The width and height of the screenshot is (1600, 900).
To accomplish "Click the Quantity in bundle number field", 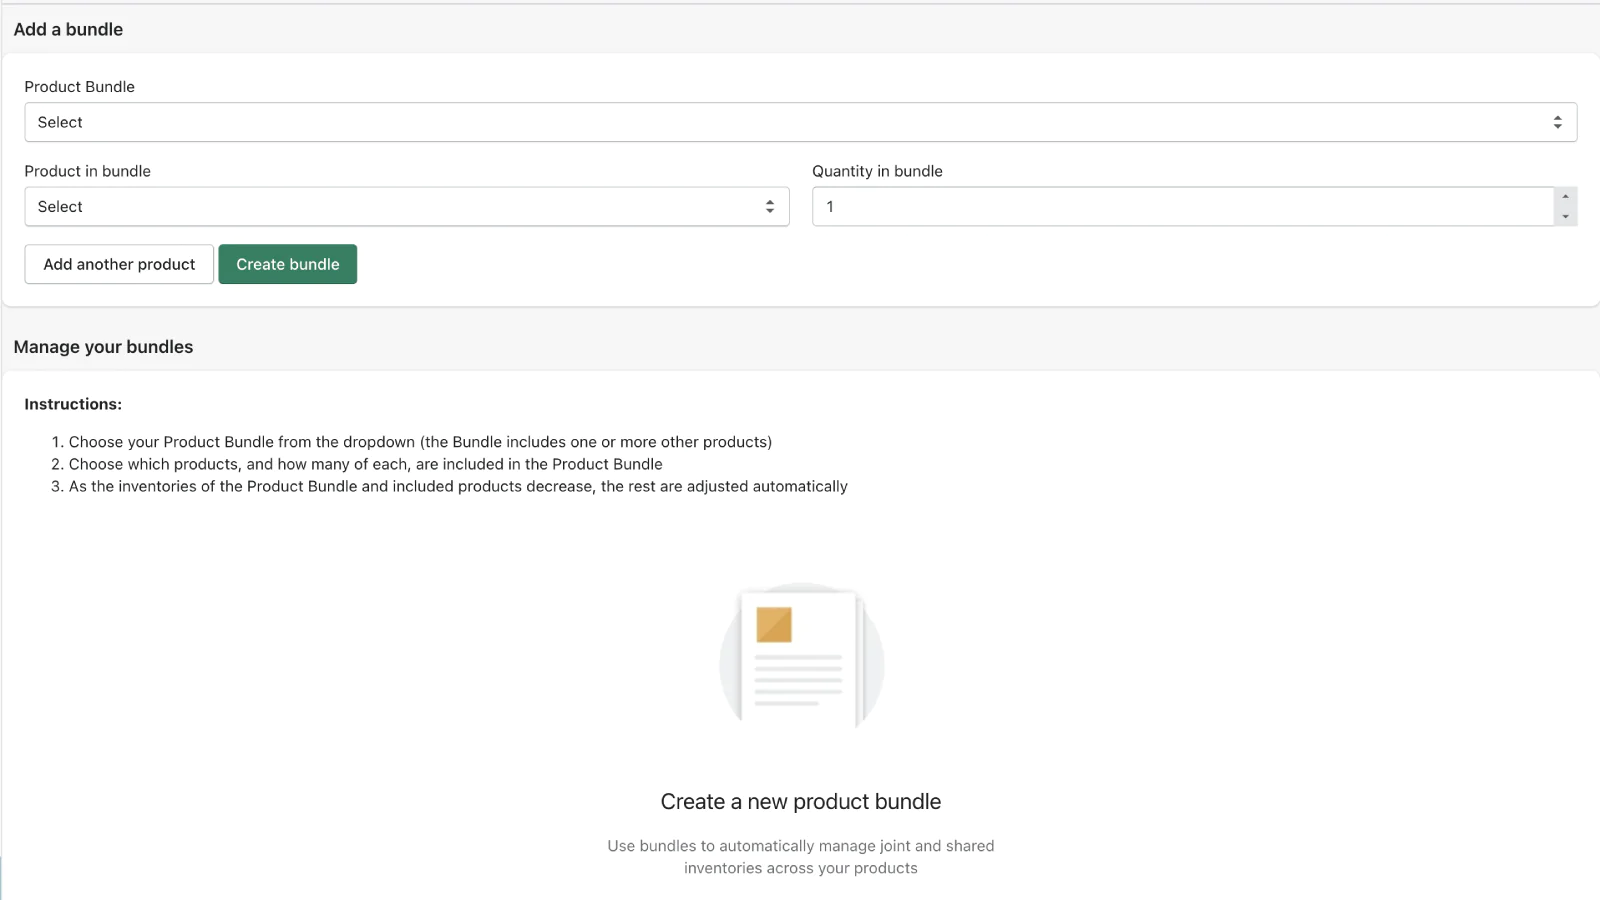I will pos(1182,207).
